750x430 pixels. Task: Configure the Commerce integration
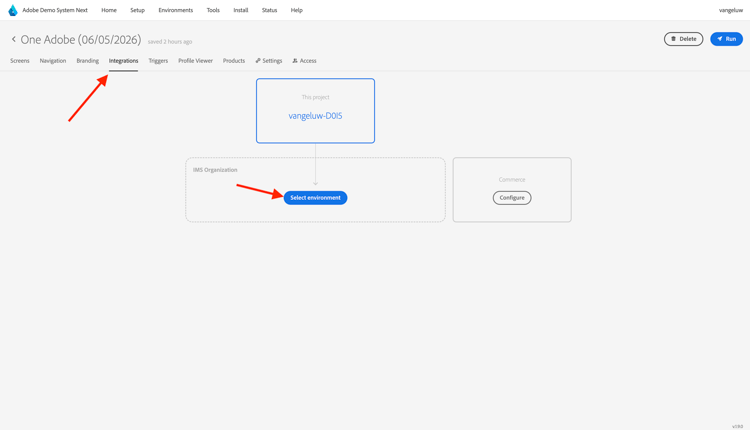click(512, 198)
